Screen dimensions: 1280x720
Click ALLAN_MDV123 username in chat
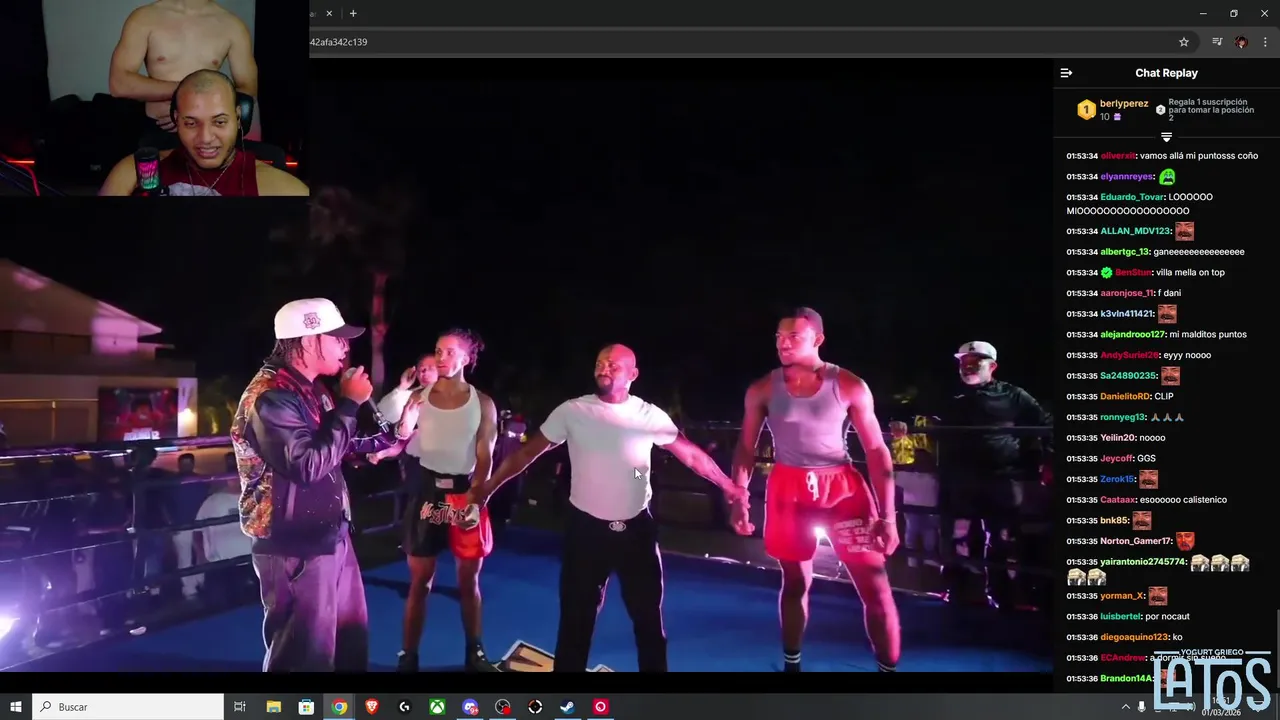(x=1135, y=231)
